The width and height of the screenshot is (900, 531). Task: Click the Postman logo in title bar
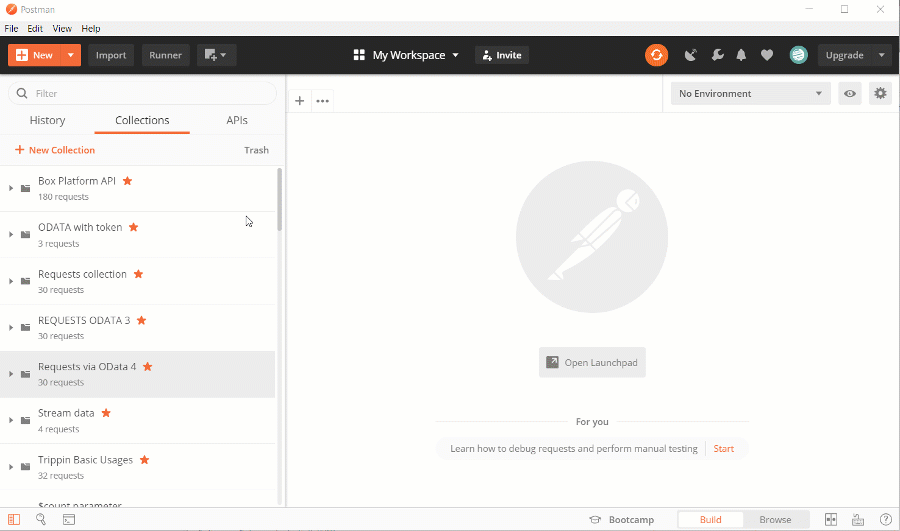click(11, 9)
